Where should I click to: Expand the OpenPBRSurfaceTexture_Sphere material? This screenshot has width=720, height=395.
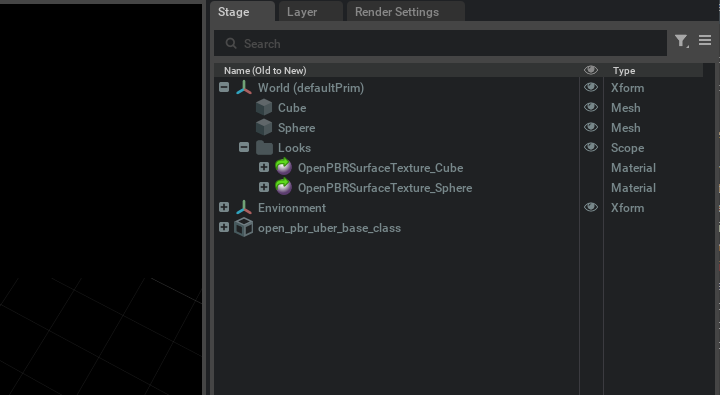pos(264,187)
